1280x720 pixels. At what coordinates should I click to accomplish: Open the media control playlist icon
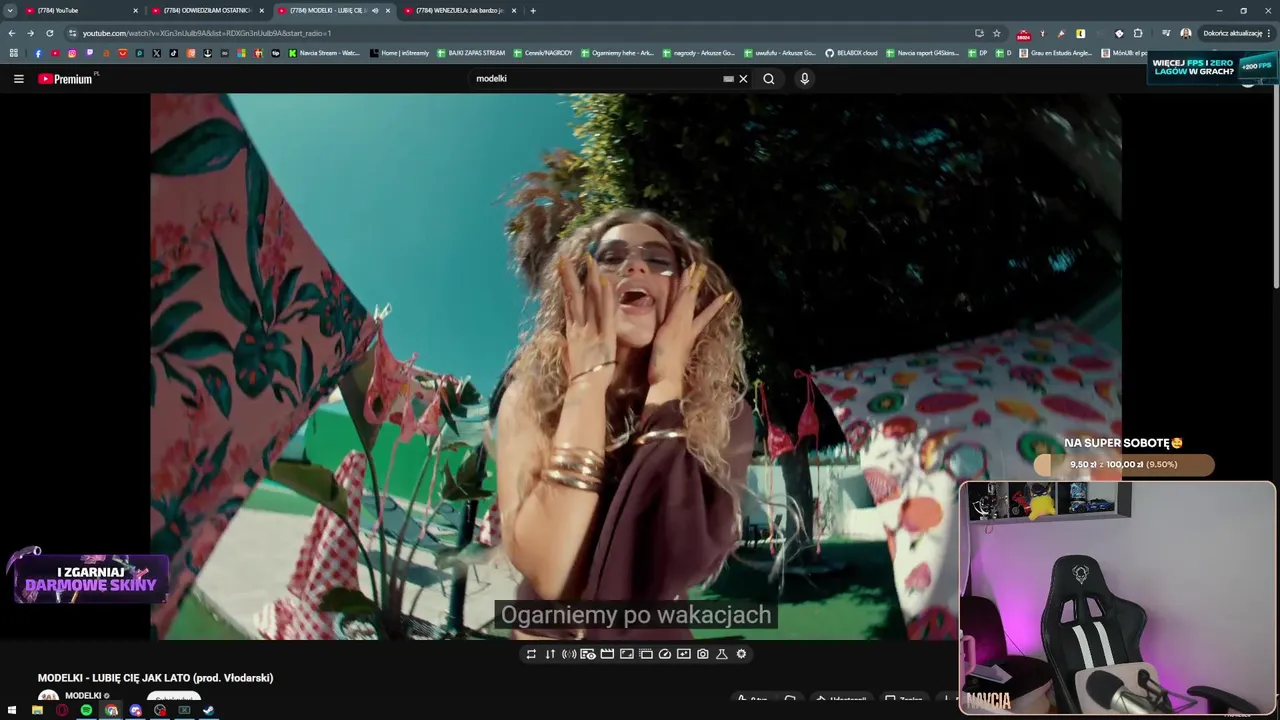pos(1166,33)
